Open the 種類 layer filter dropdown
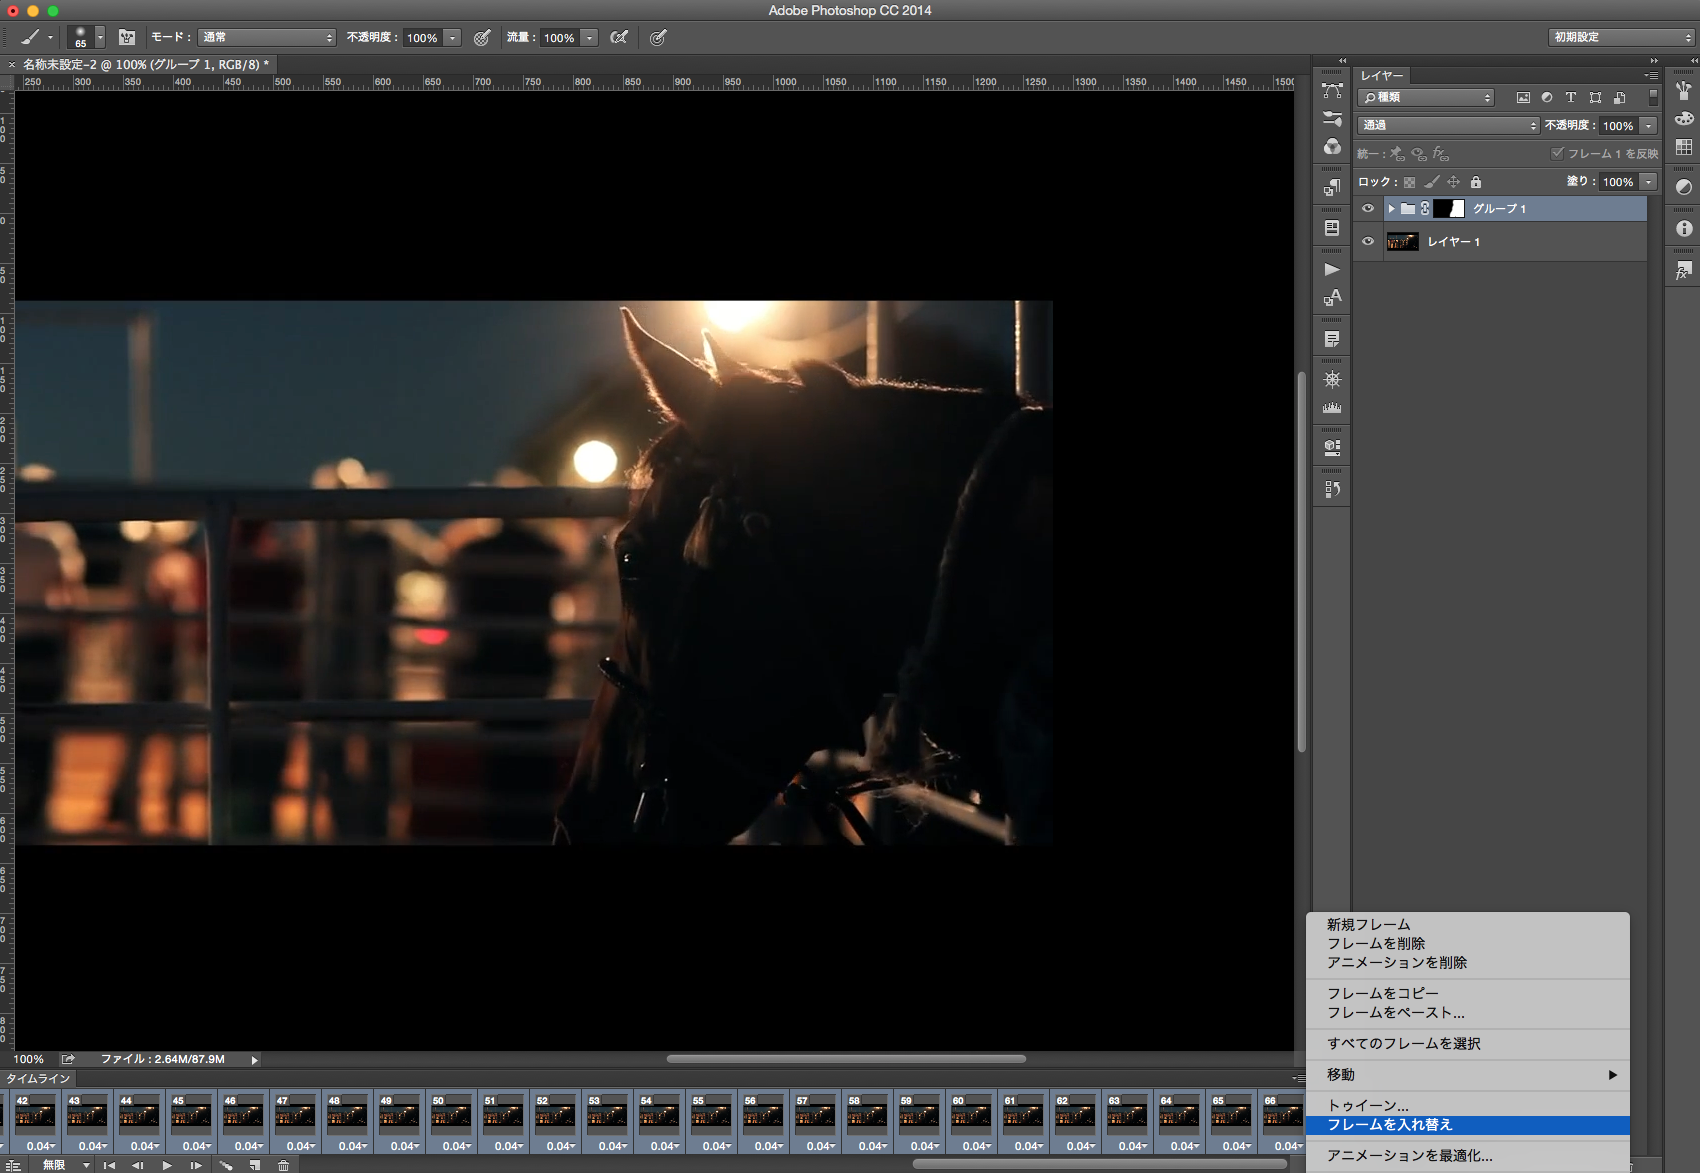The height and width of the screenshot is (1173, 1700). (x=1426, y=97)
